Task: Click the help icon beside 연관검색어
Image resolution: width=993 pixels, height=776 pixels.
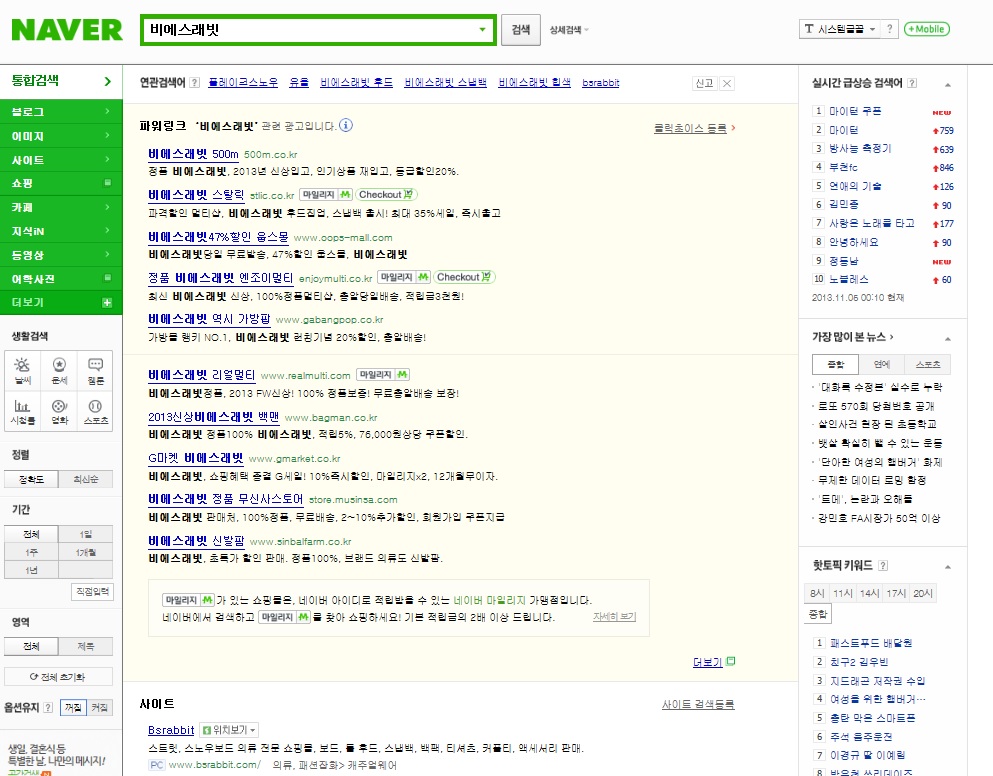Action: (194, 82)
